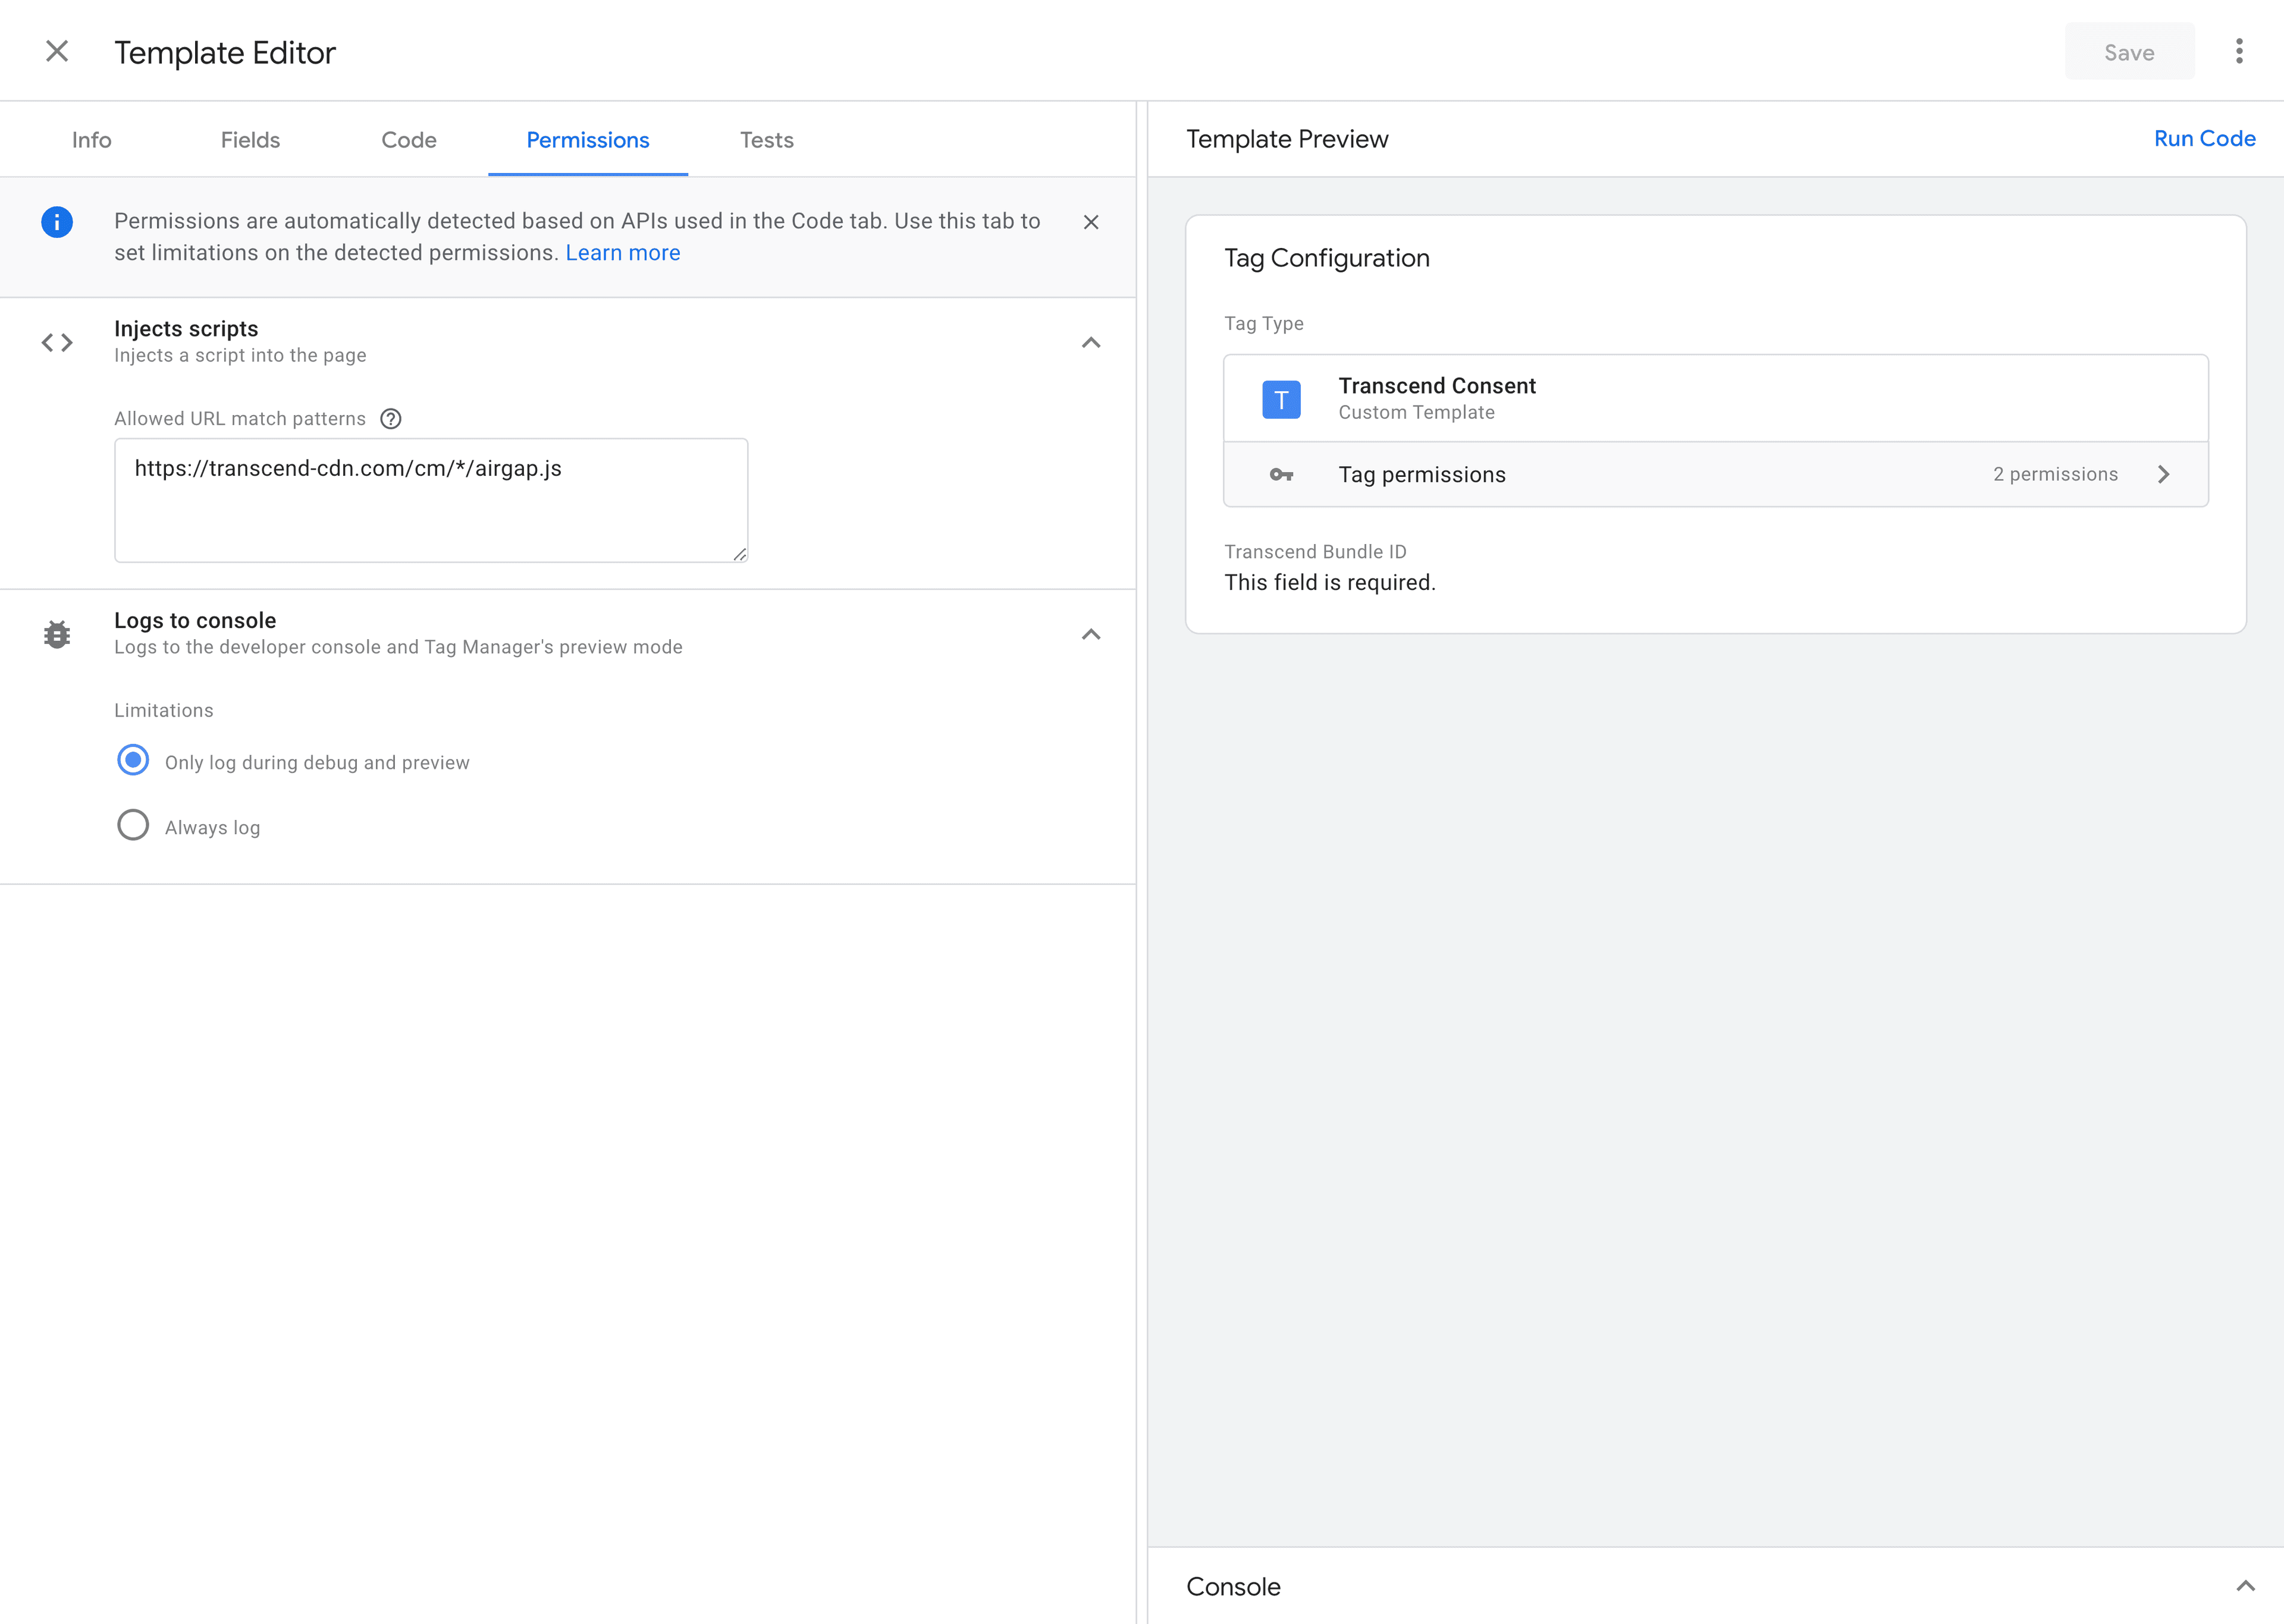The height and width of the screenshot is (1624, 2284).
Task: Select Only log during debug and preview
Action: click(133, 760)
